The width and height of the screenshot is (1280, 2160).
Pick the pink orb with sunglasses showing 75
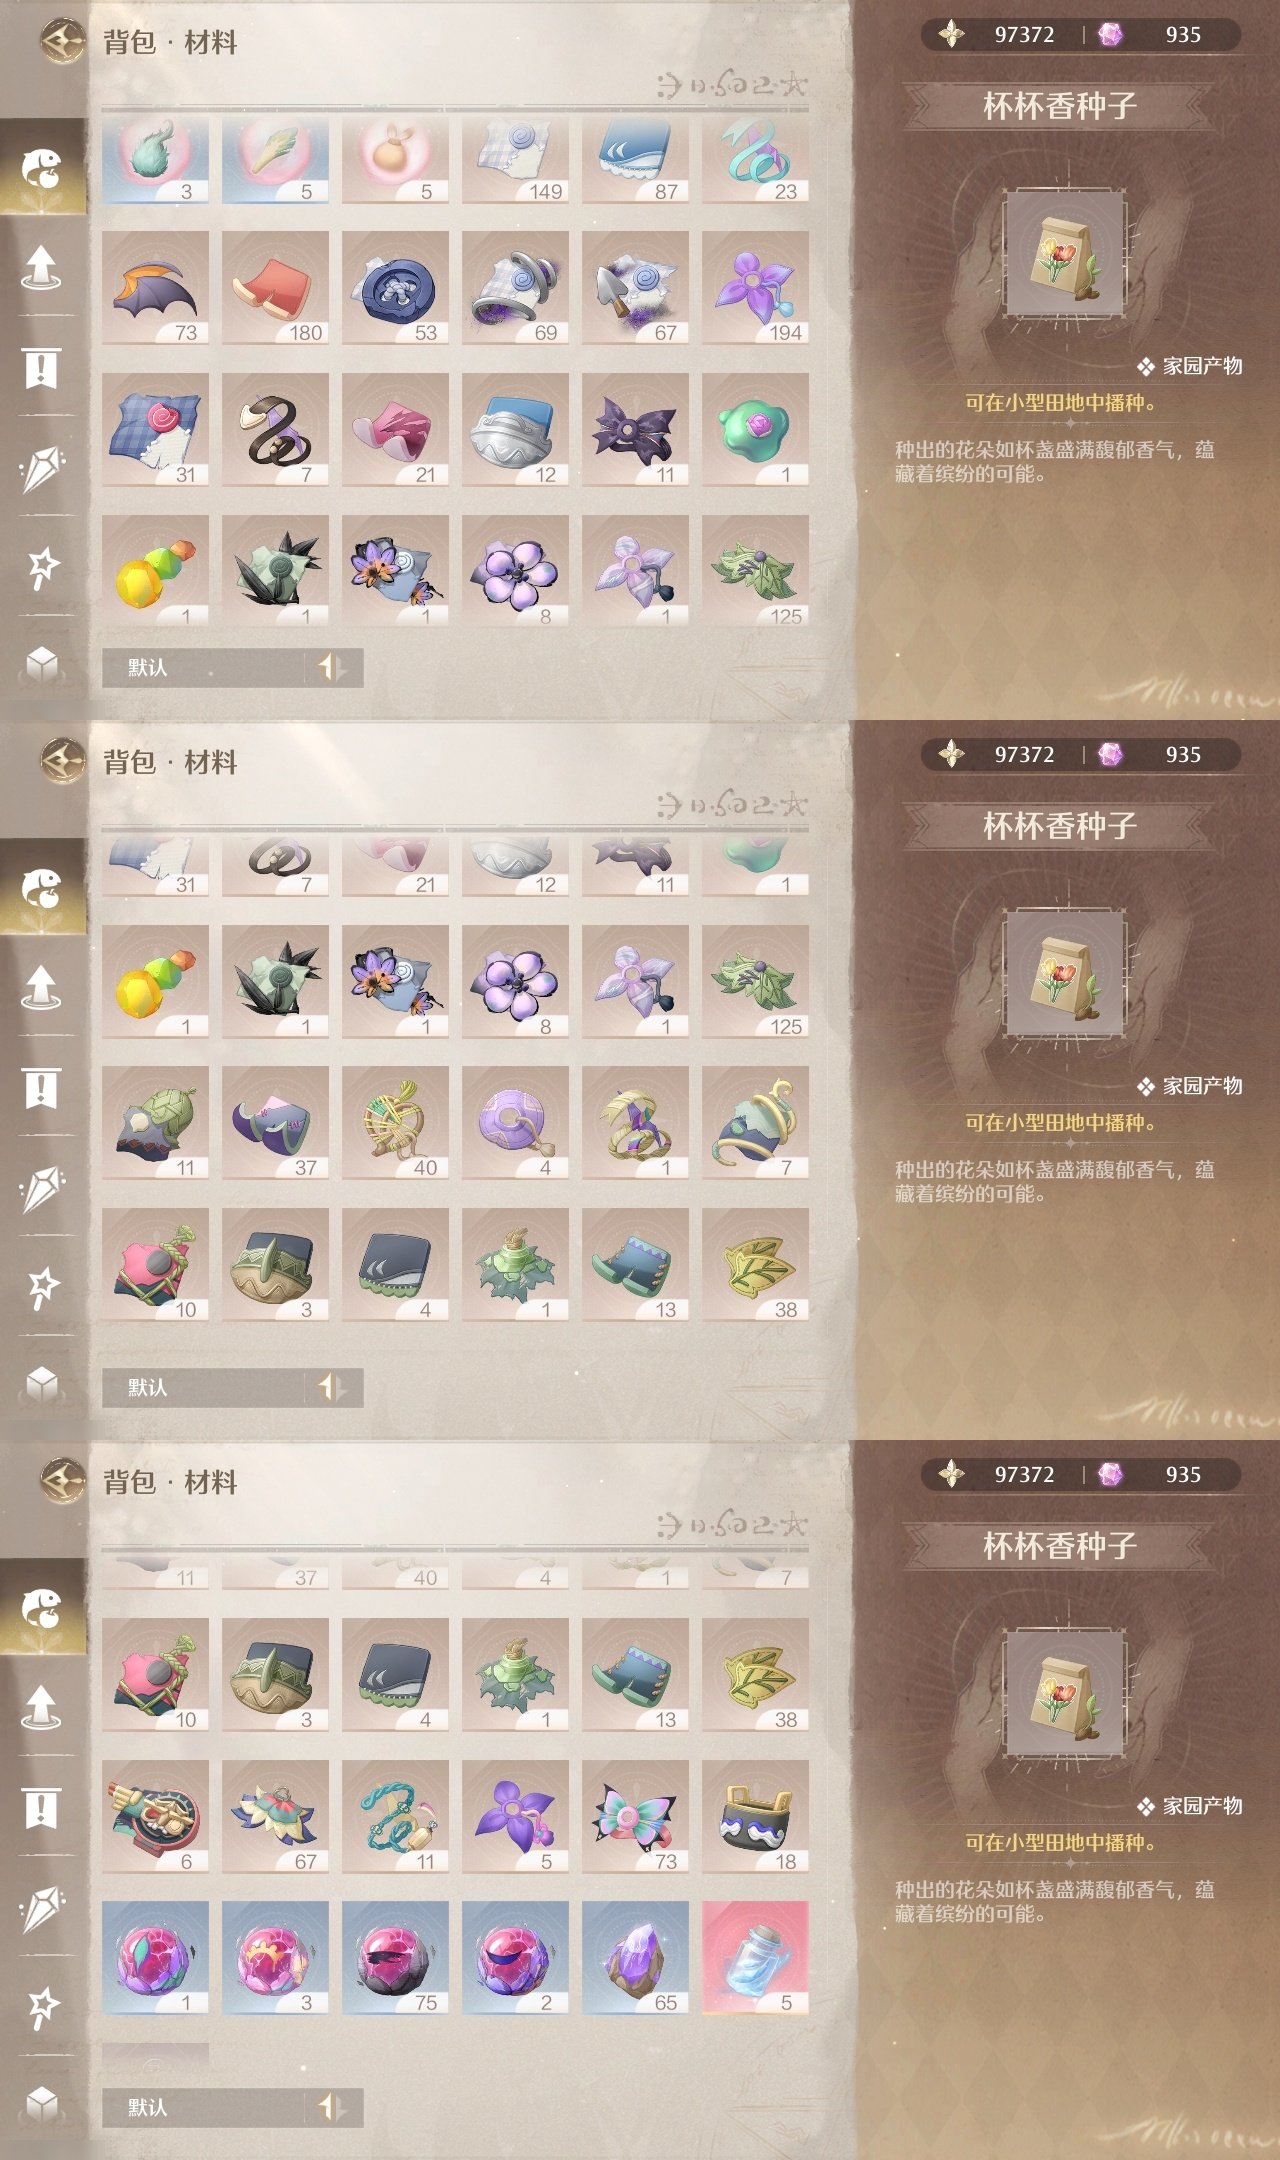tap(395, 1958)
